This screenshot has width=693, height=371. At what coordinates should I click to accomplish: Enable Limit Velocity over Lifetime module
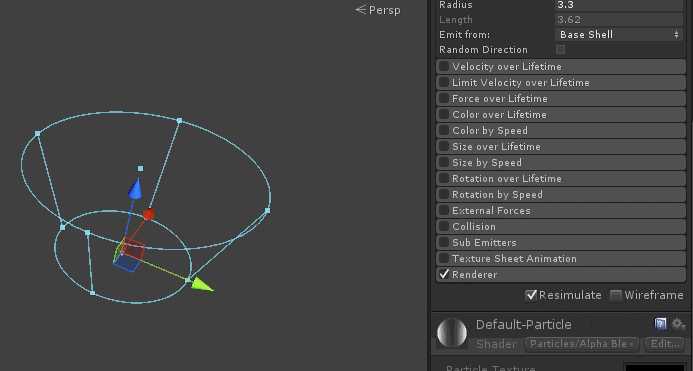click(x=443, y=83)
